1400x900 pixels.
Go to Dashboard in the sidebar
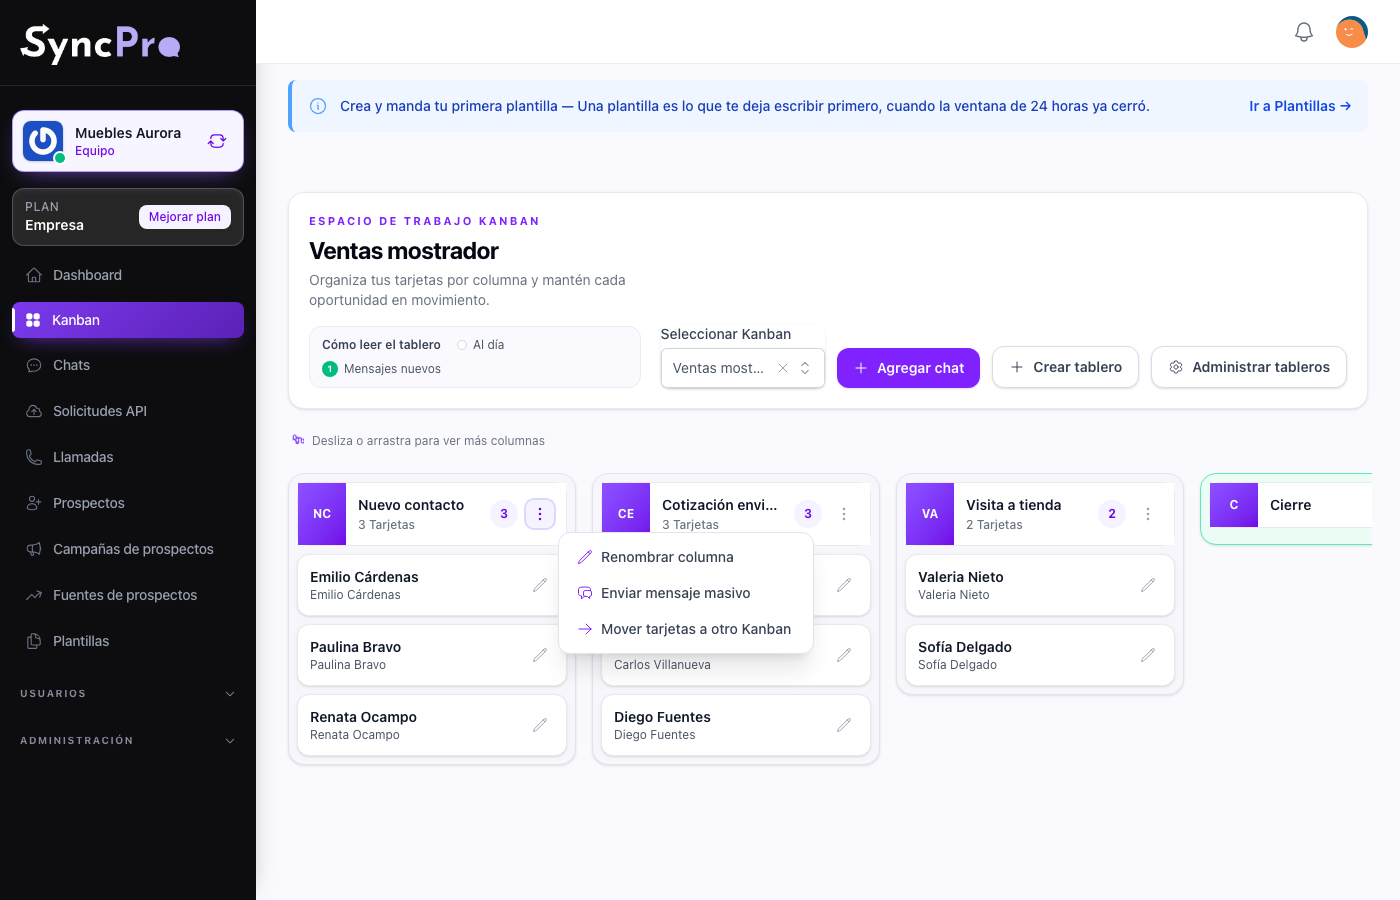click(128, 275)
